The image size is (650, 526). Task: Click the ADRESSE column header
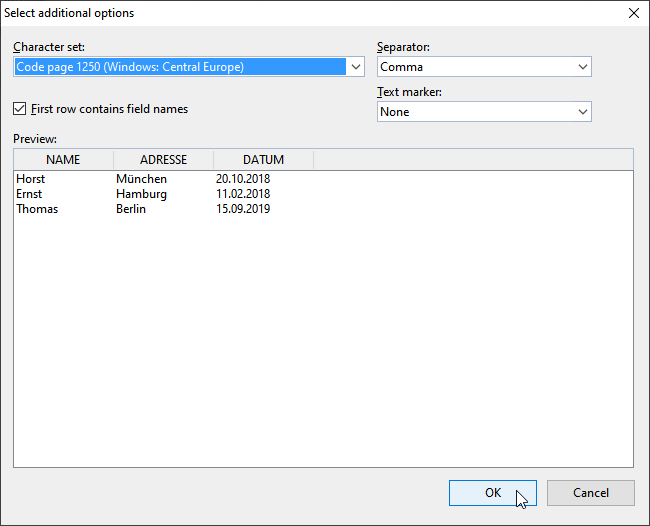click(163, 160)
